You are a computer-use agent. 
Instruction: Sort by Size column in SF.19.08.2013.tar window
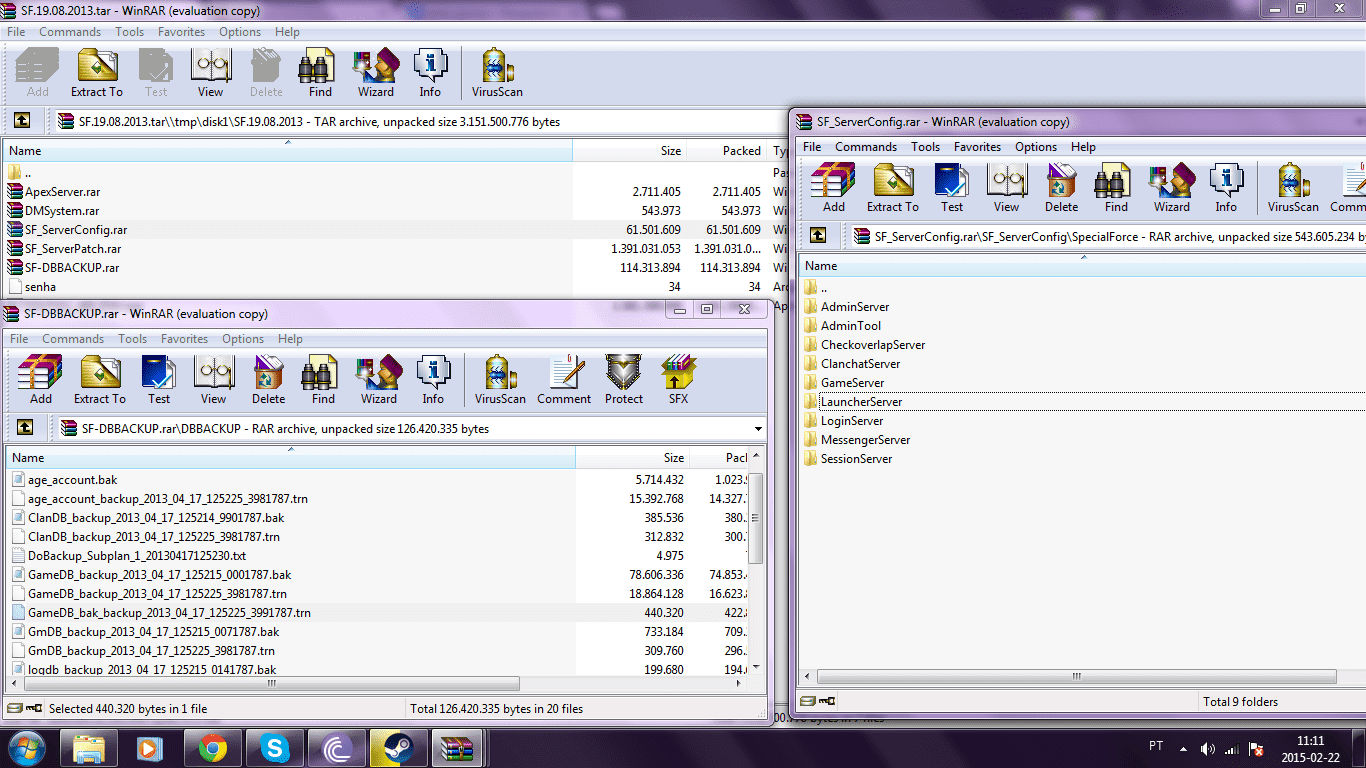tap(630, 151)
